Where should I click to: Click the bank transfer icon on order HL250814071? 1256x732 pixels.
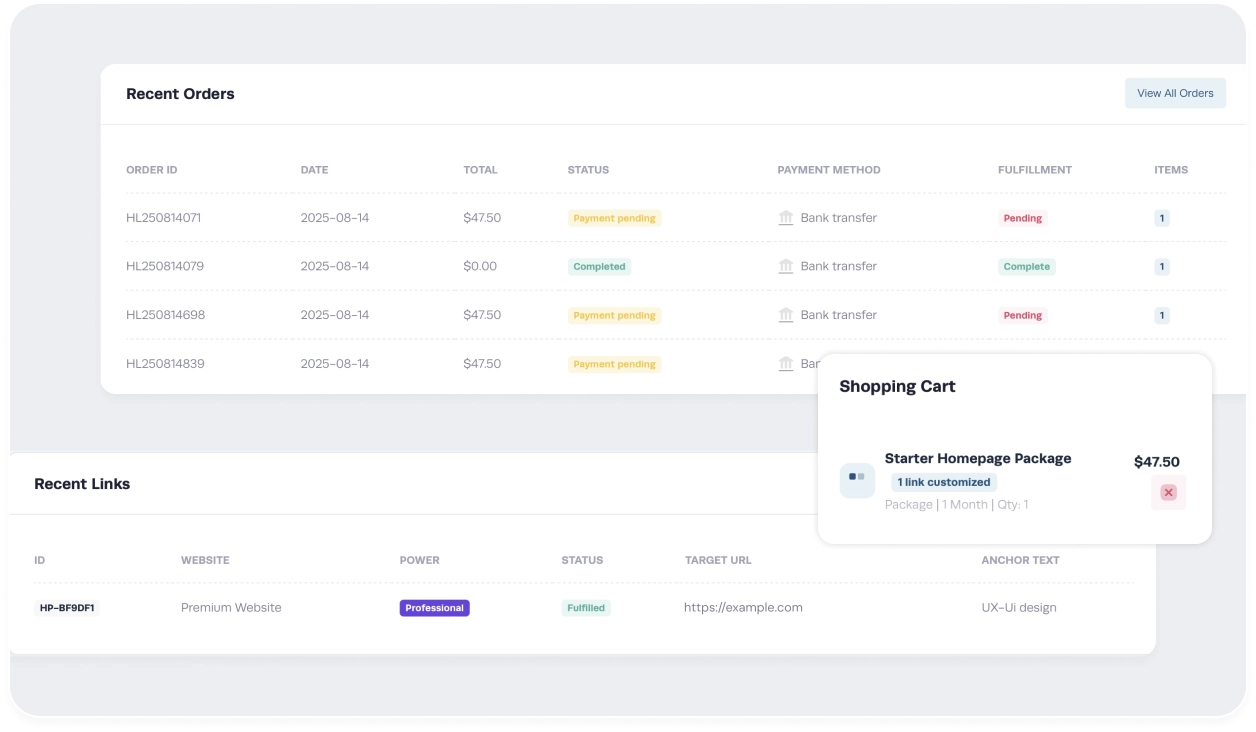click(786, 217)
